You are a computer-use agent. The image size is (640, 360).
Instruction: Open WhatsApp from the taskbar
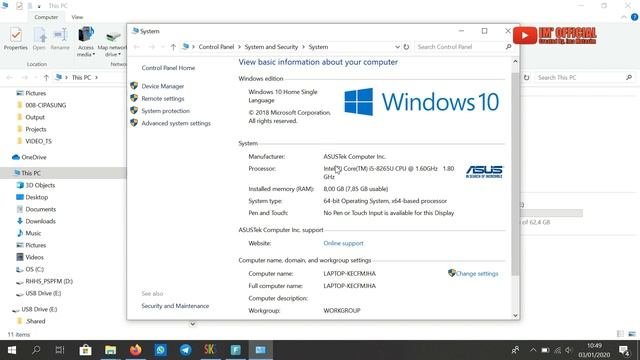(160, 350)
